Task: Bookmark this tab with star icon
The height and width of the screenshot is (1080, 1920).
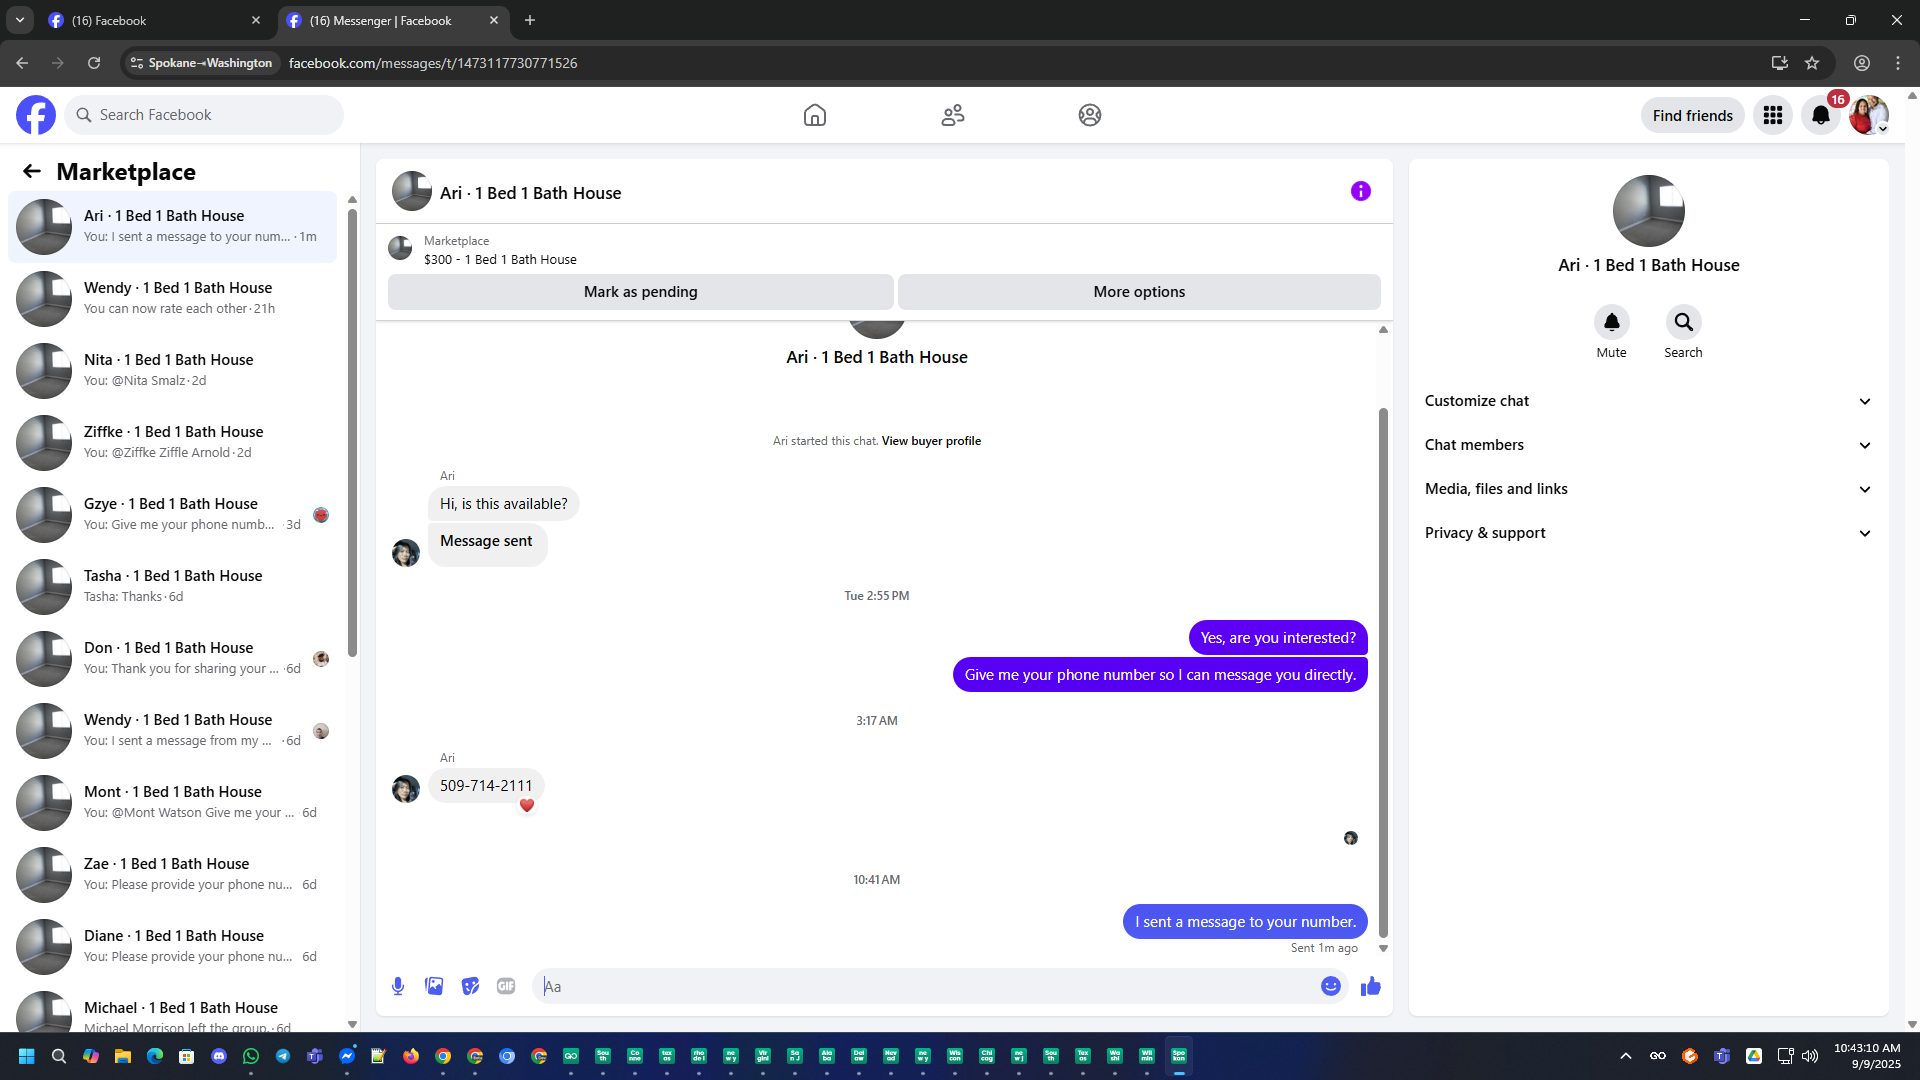Action: tap(1812, 63)
